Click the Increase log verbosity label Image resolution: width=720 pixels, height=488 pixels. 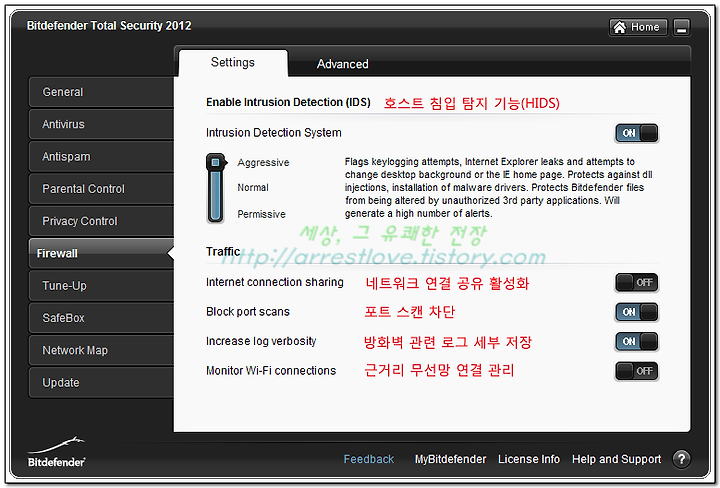261,341
